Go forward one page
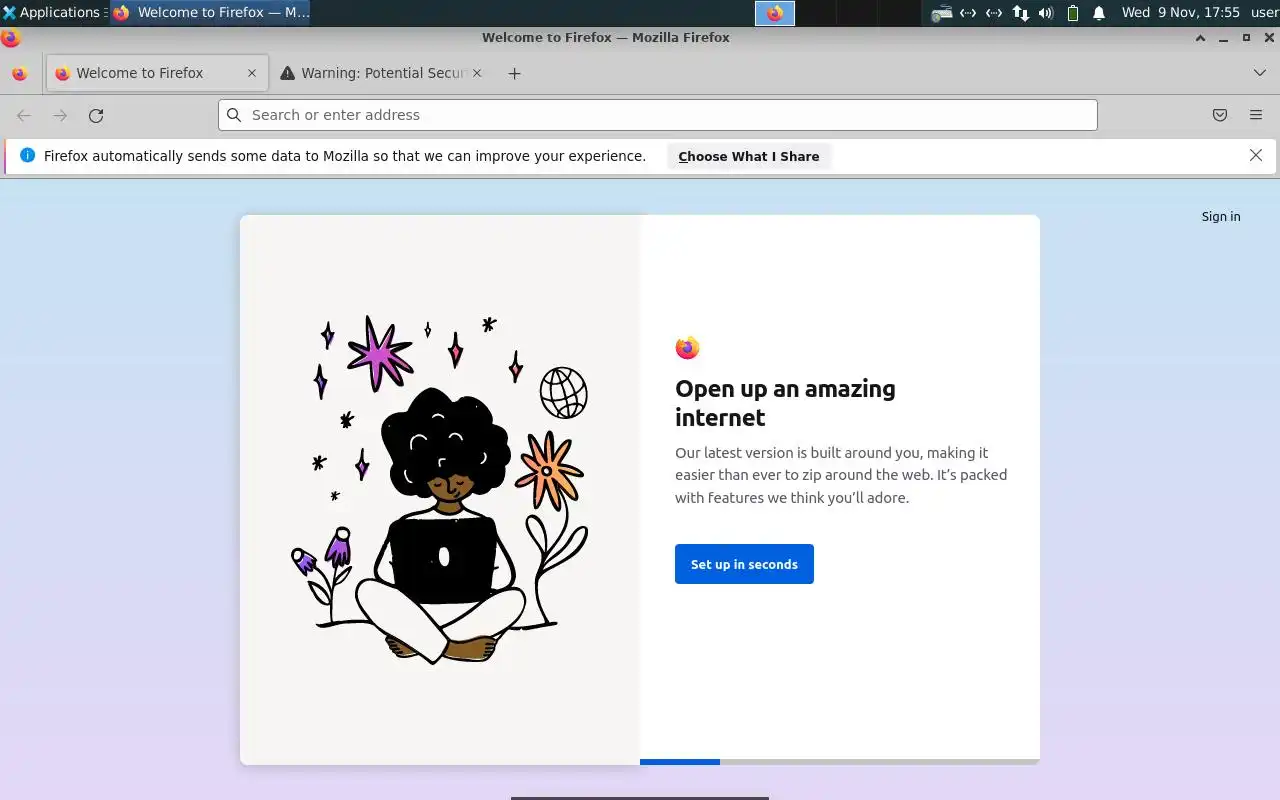Viewport: 1280px width, 800px height. click(60, 115)
